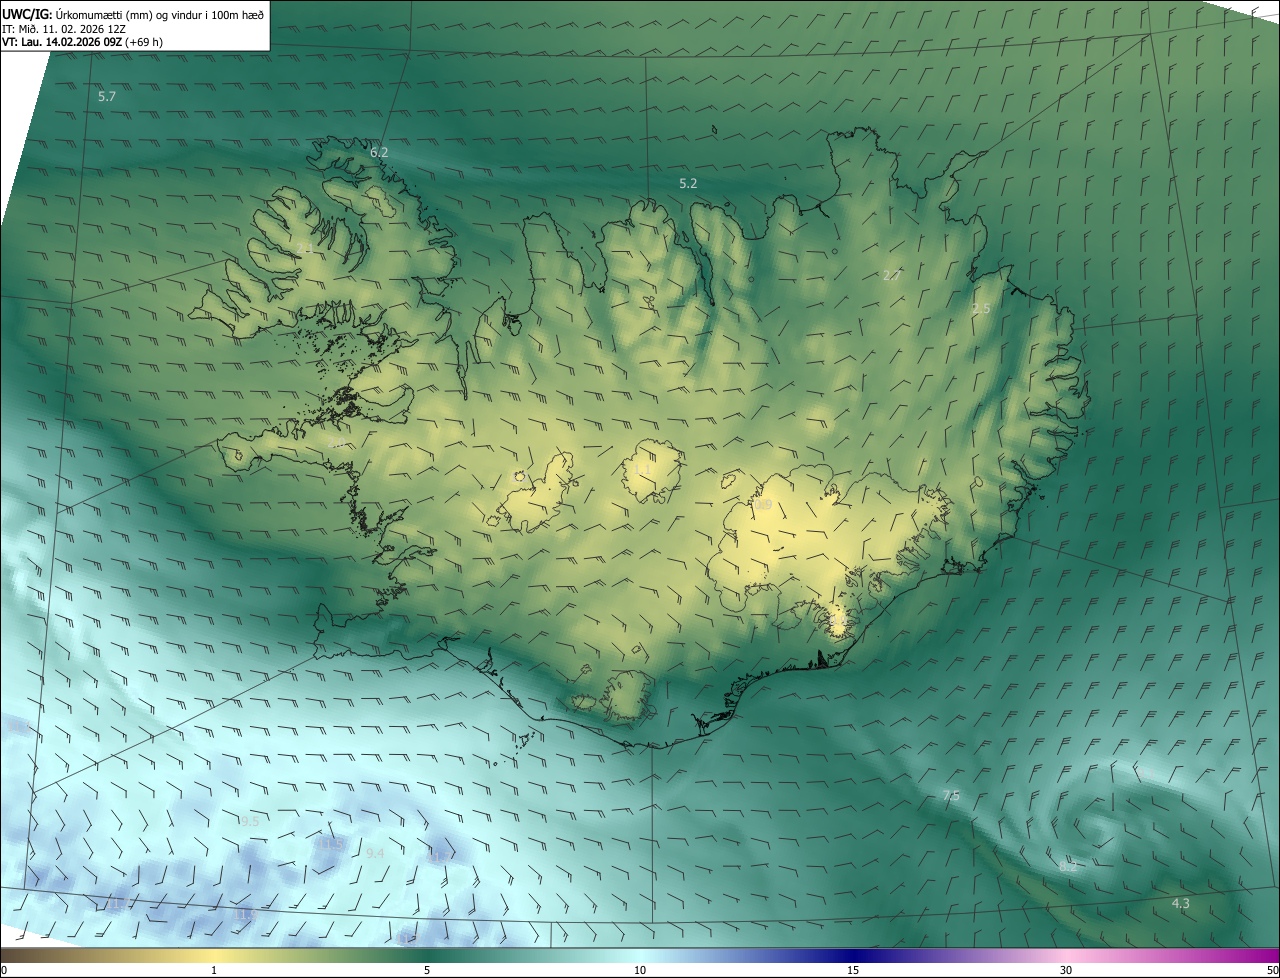
Task: Click the 0 tick on the colorbar
Action: (4, 970)
